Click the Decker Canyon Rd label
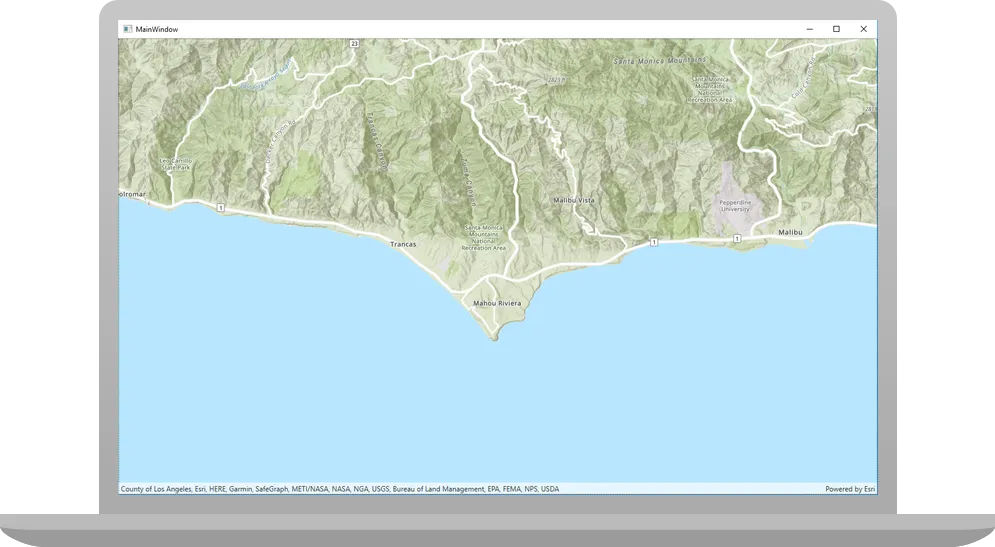995x547 pixels. pos(280,142)
